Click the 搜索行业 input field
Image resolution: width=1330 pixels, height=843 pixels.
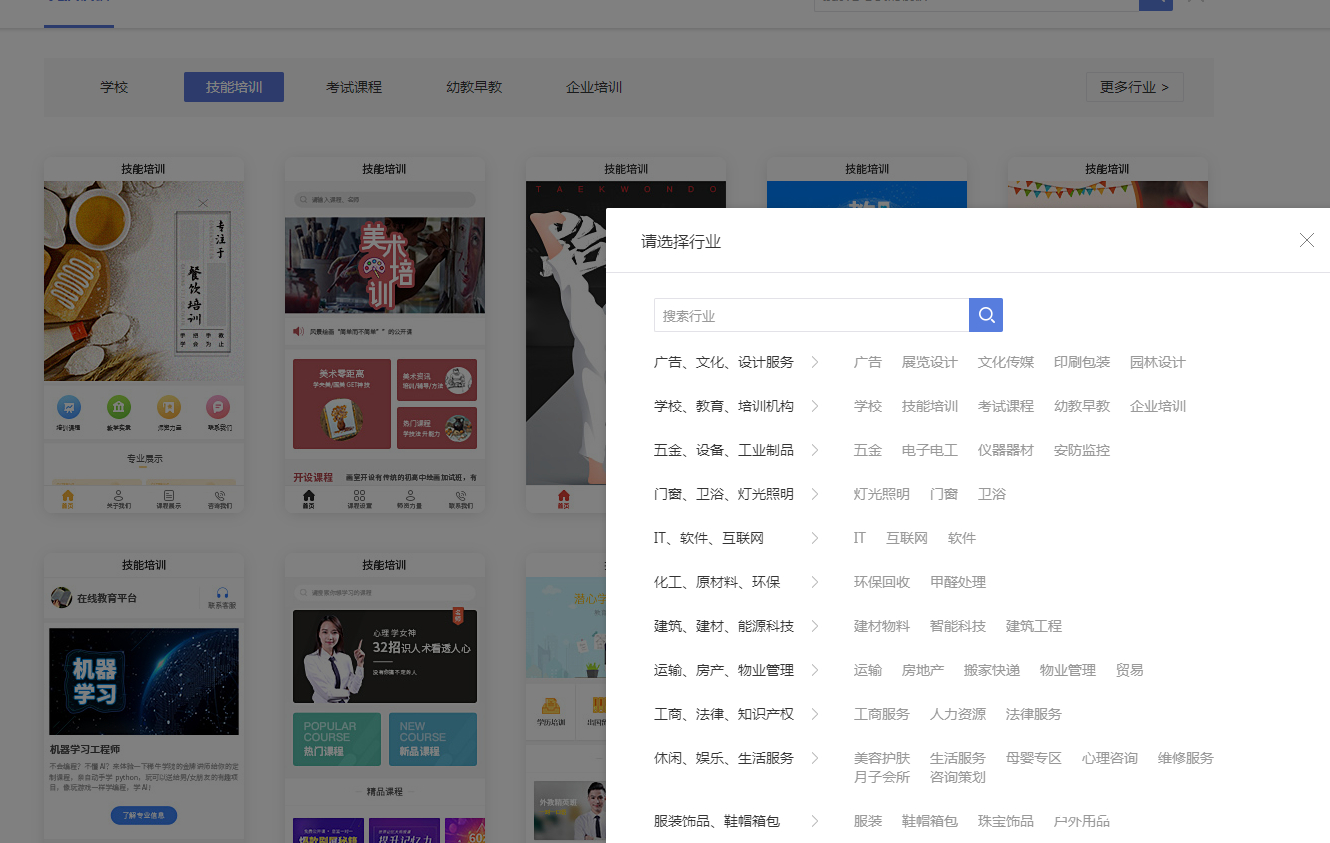[x=810, y=314]
